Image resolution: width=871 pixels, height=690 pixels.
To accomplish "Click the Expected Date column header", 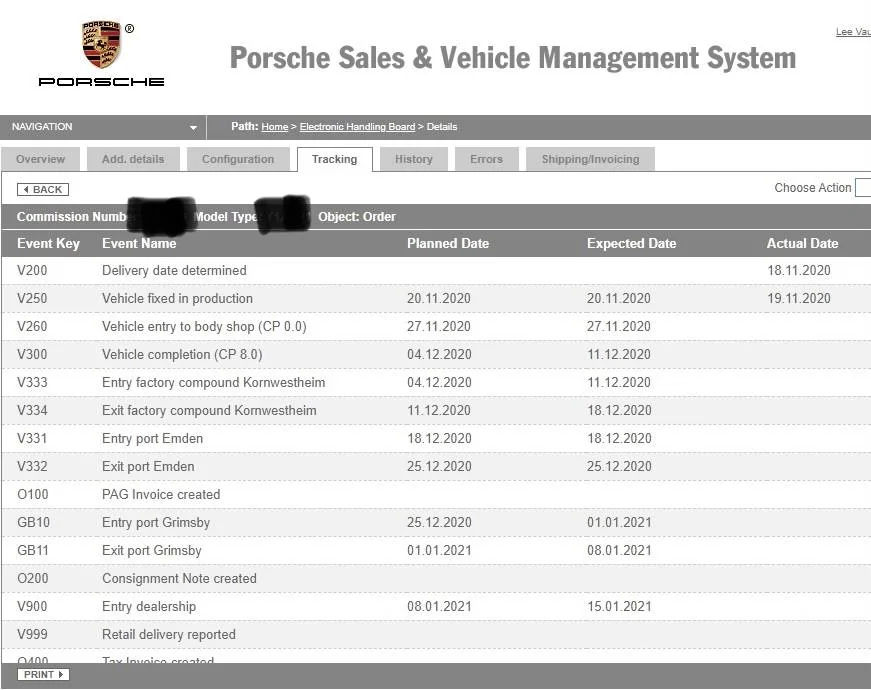I will [632, 243].
